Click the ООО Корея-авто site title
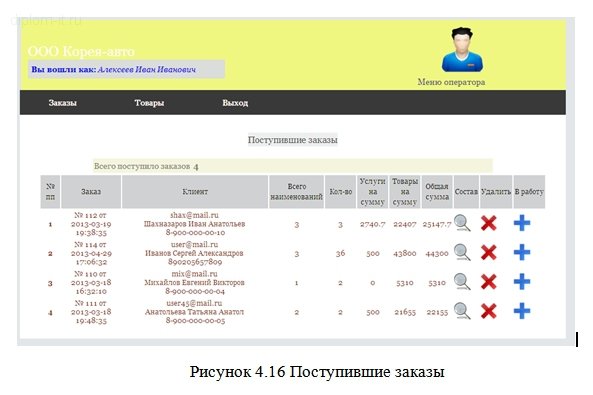The image size is (593, 395). tap(81, 51)
